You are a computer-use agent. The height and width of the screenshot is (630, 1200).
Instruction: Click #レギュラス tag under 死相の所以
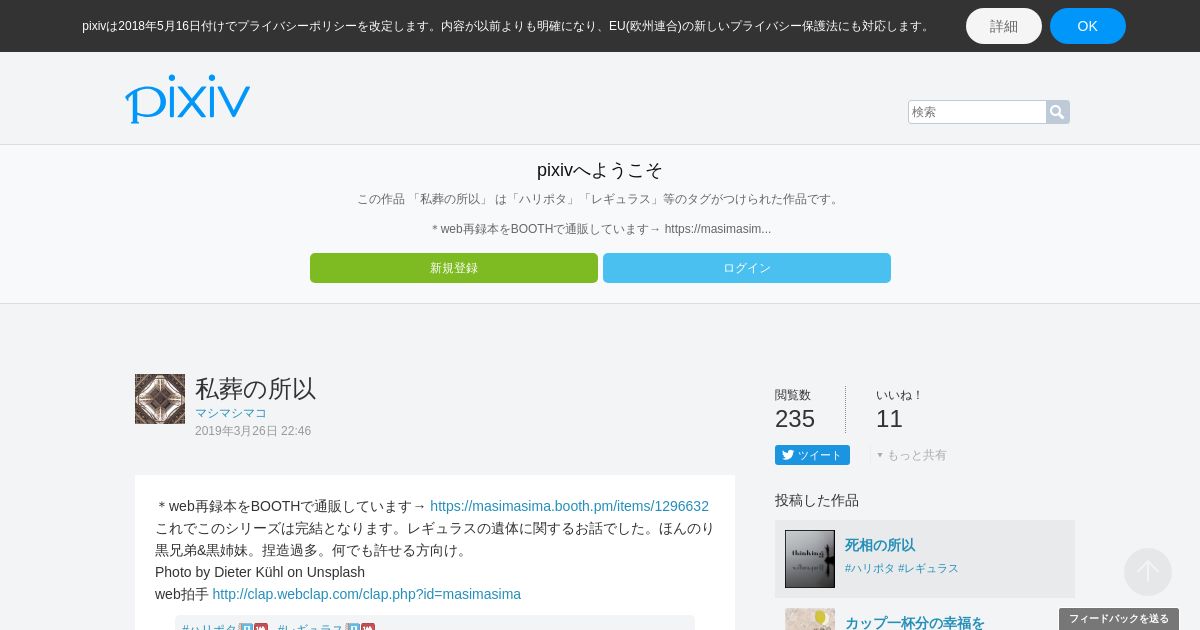tap(929, 568)
